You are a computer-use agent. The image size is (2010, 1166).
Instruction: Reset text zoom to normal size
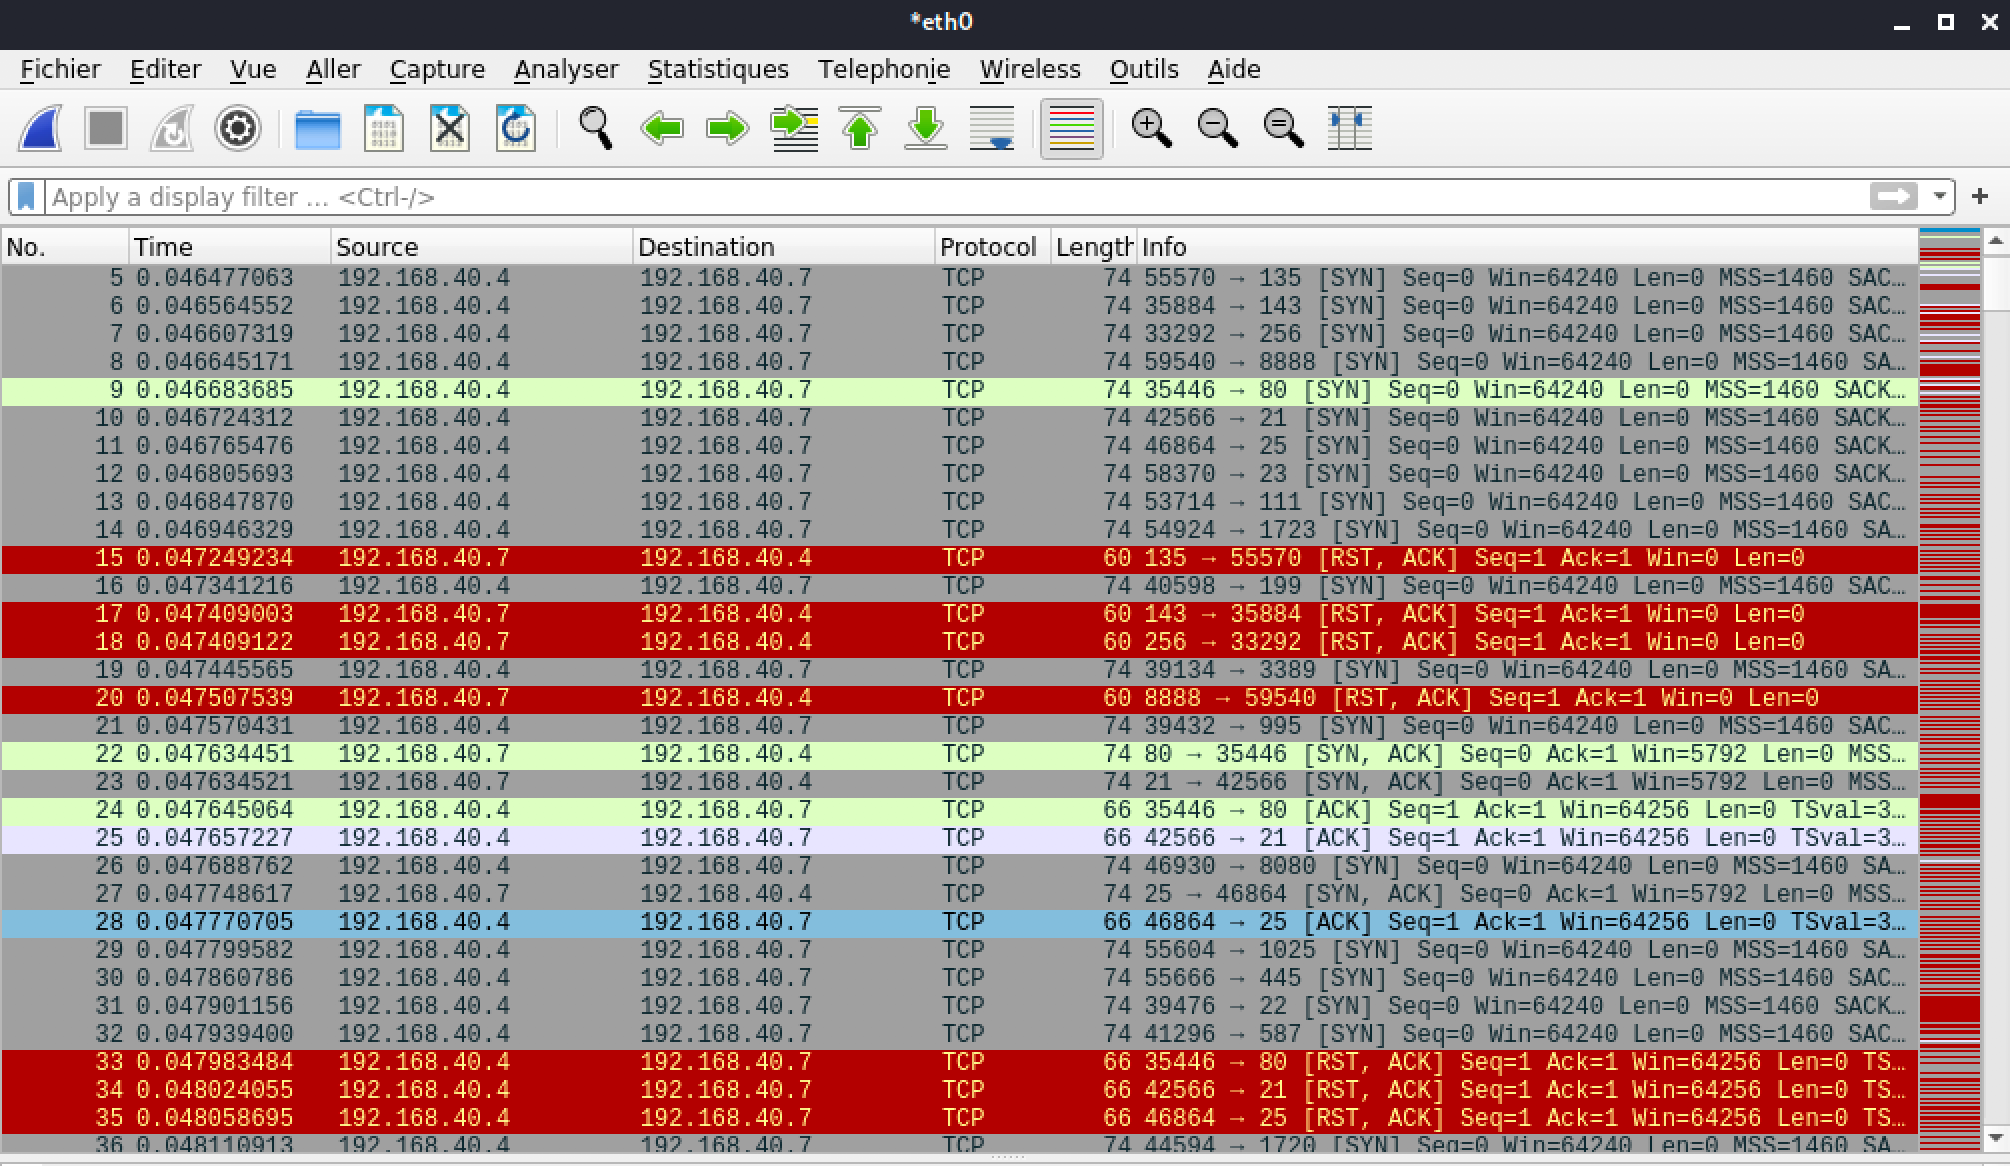pos(1284,129)
